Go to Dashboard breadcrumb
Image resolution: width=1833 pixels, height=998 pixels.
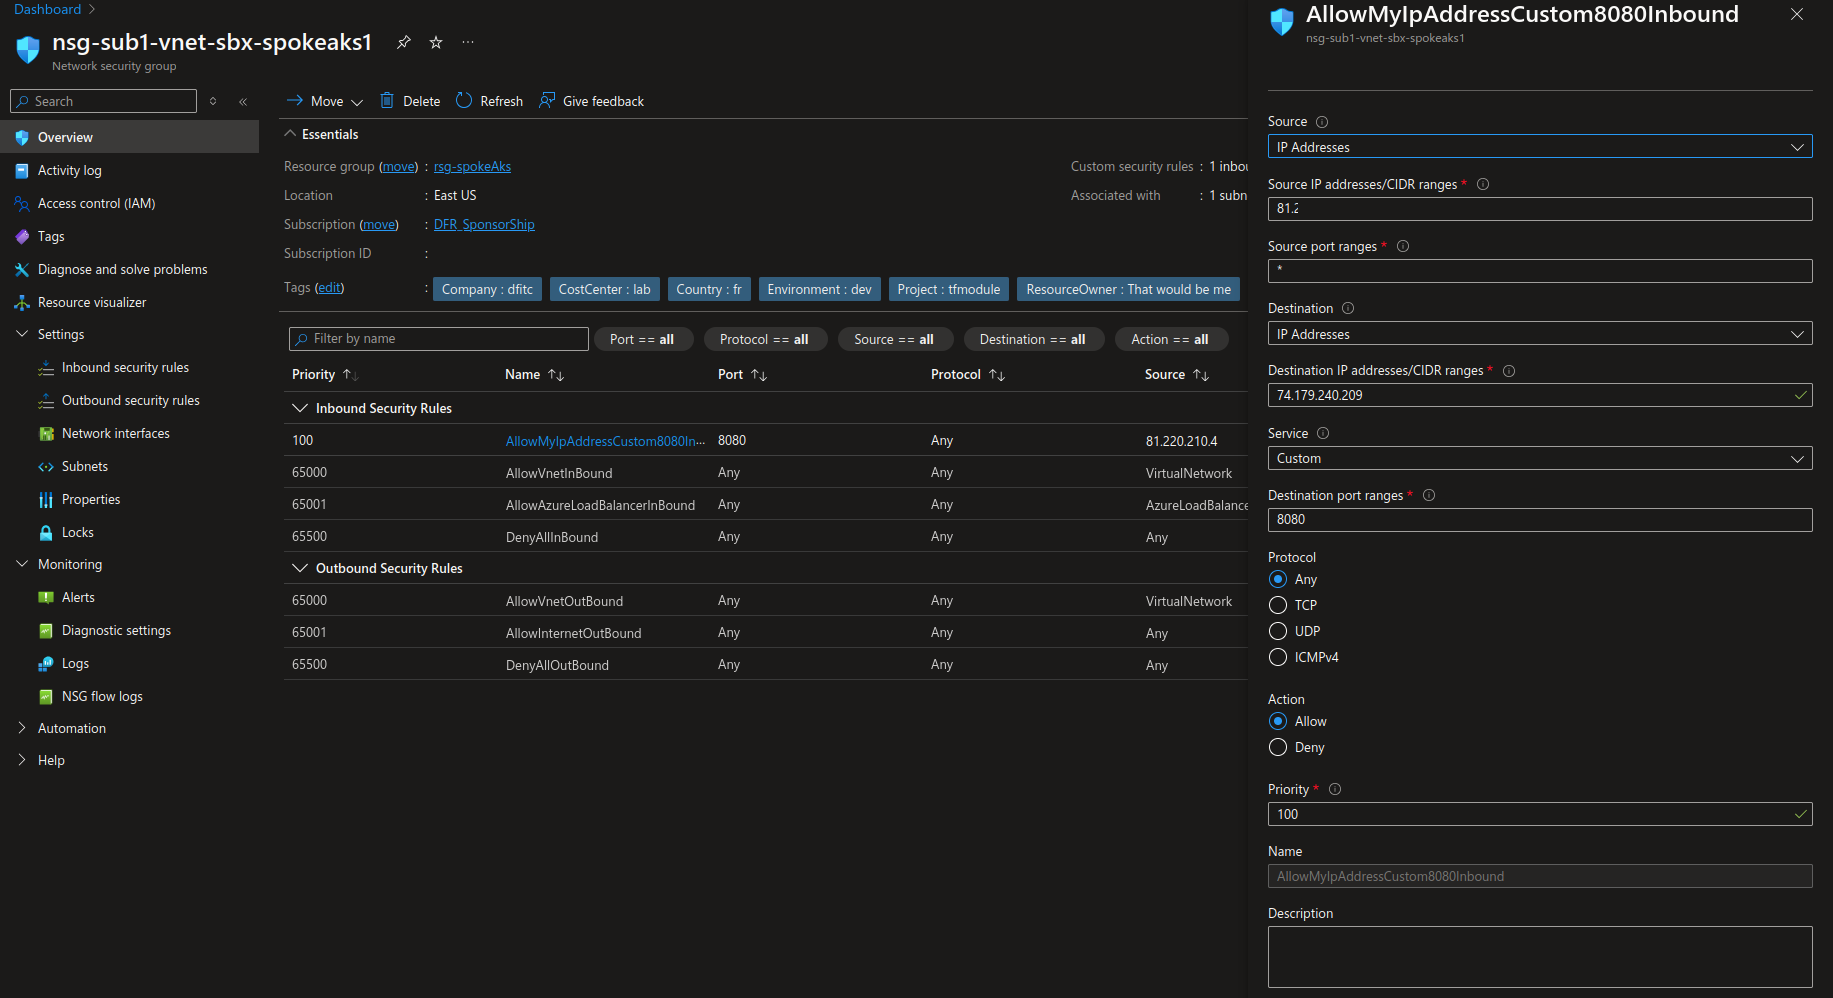(x=47, y=9)
